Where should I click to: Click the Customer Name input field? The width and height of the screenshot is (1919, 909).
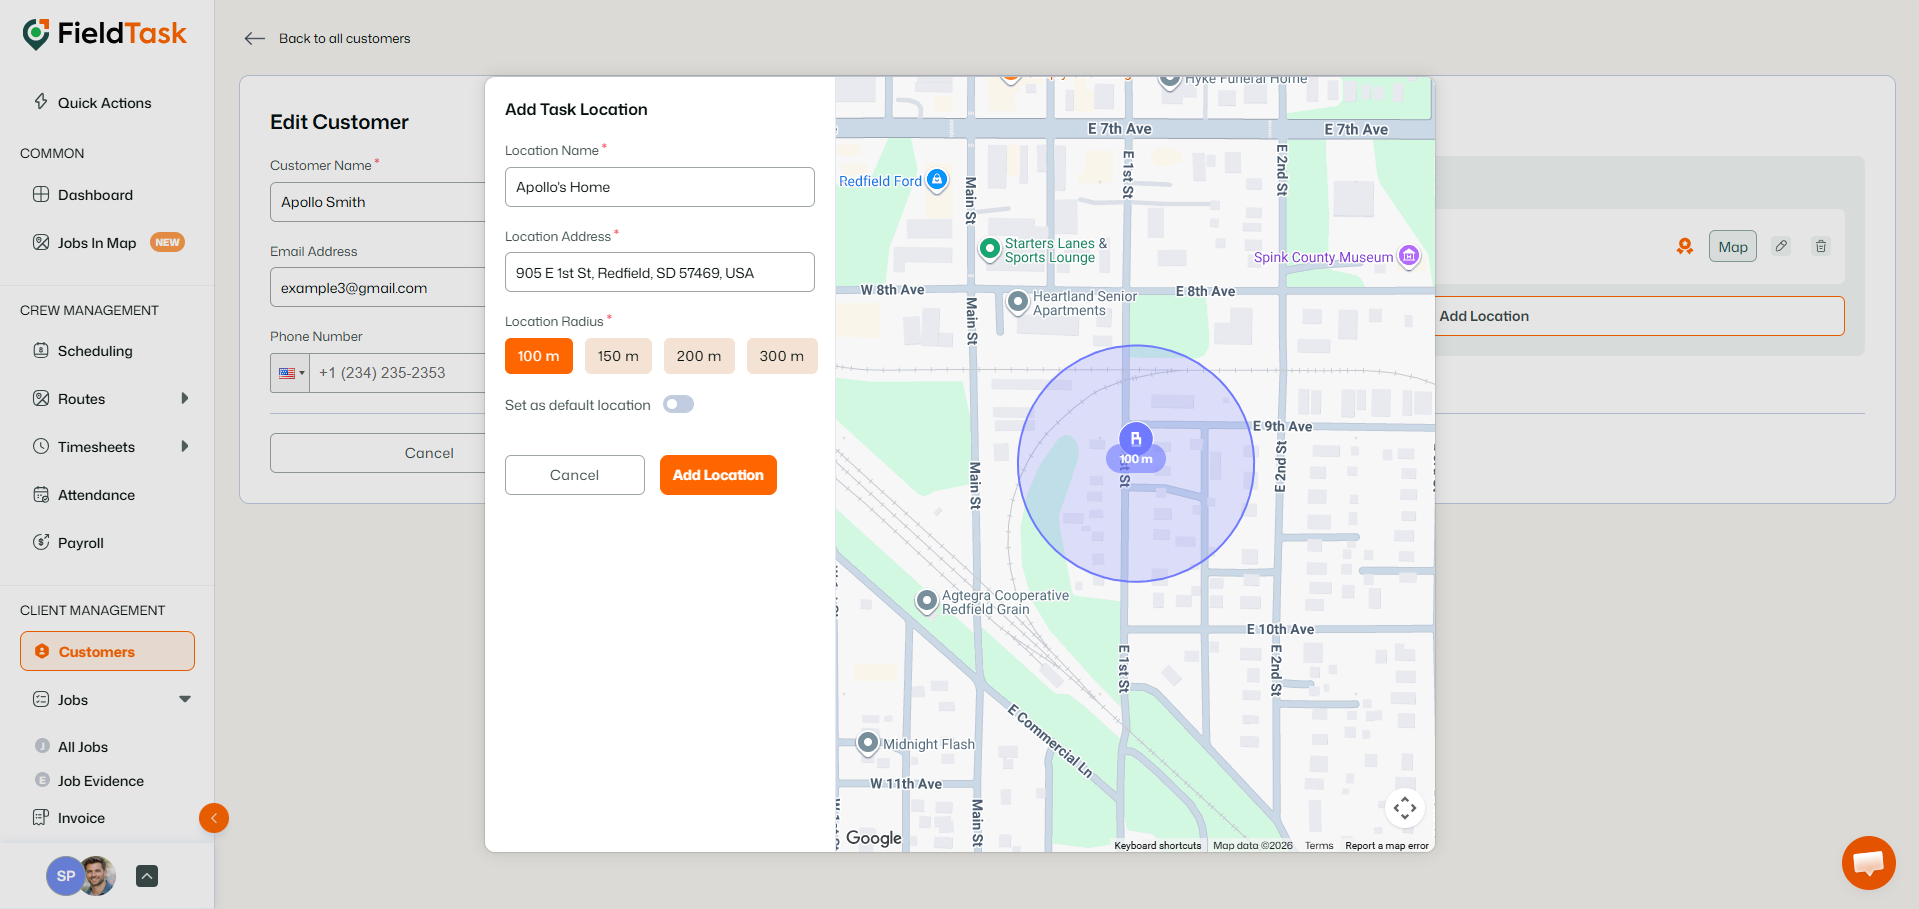point(378,202)
